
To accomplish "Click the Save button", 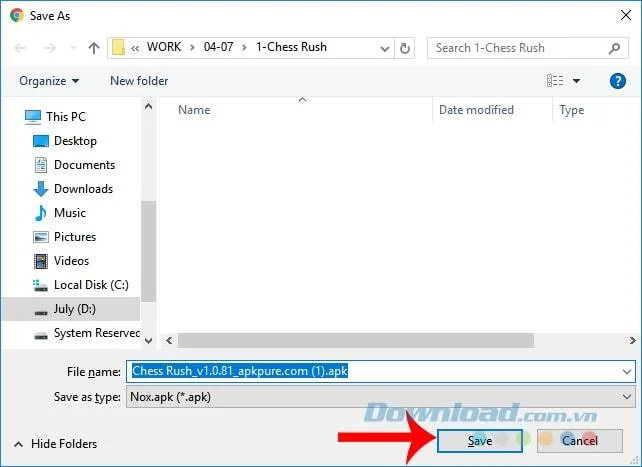I will [479, 441].
